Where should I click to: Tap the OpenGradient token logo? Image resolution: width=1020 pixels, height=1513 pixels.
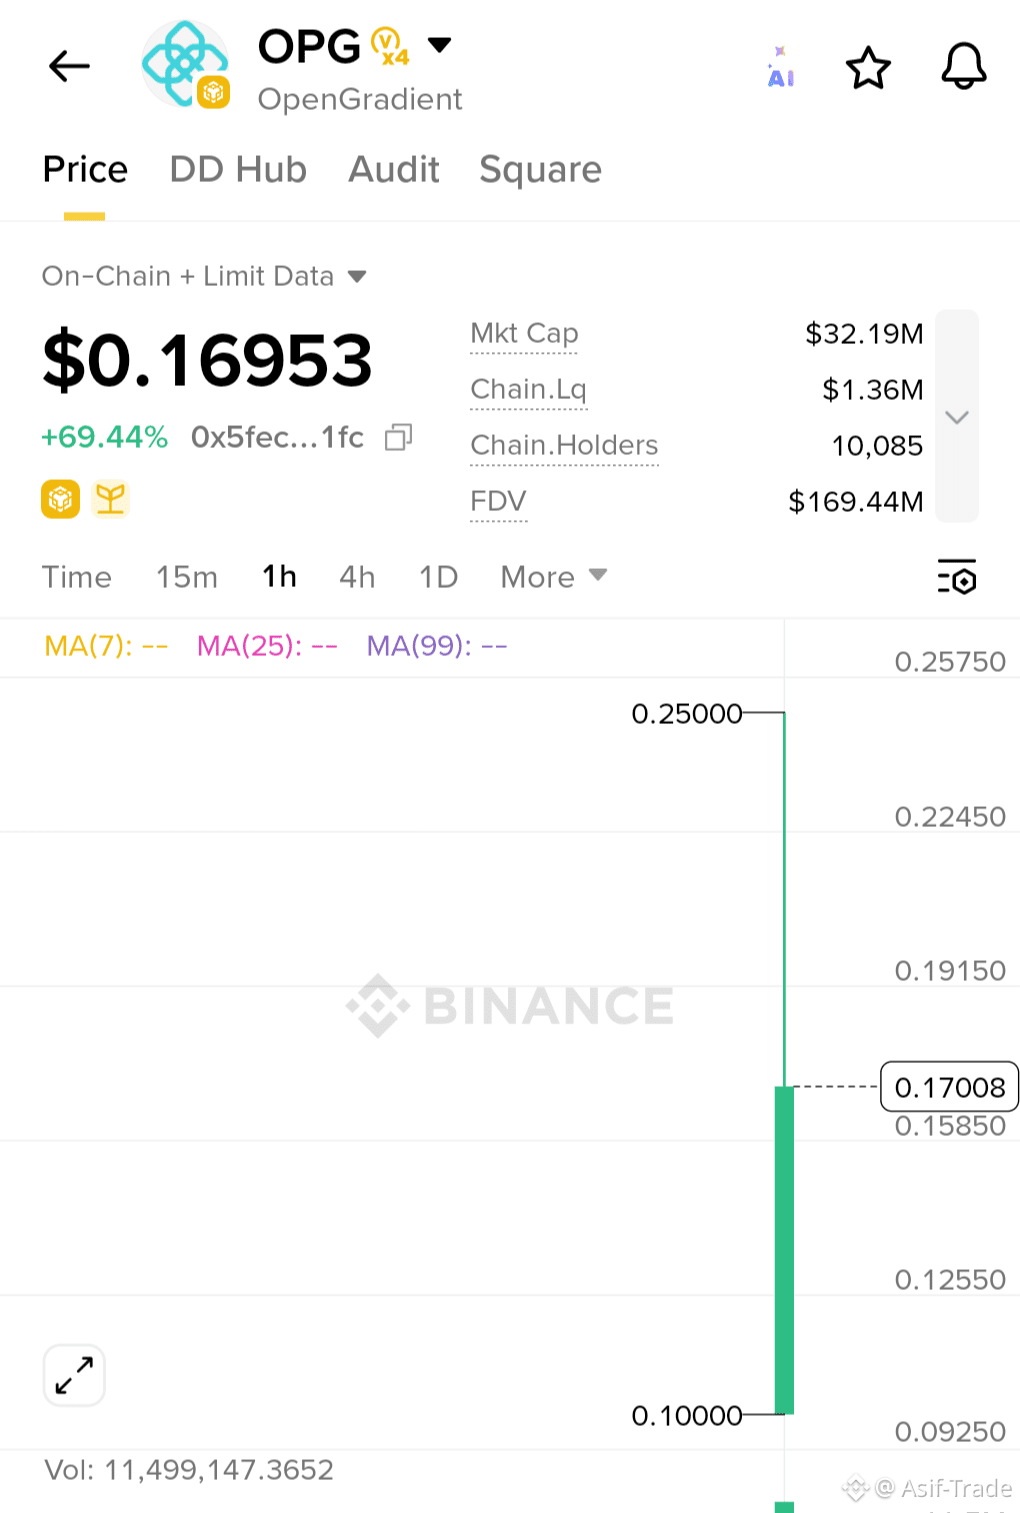pyautogui.click(x=185, y=66)
